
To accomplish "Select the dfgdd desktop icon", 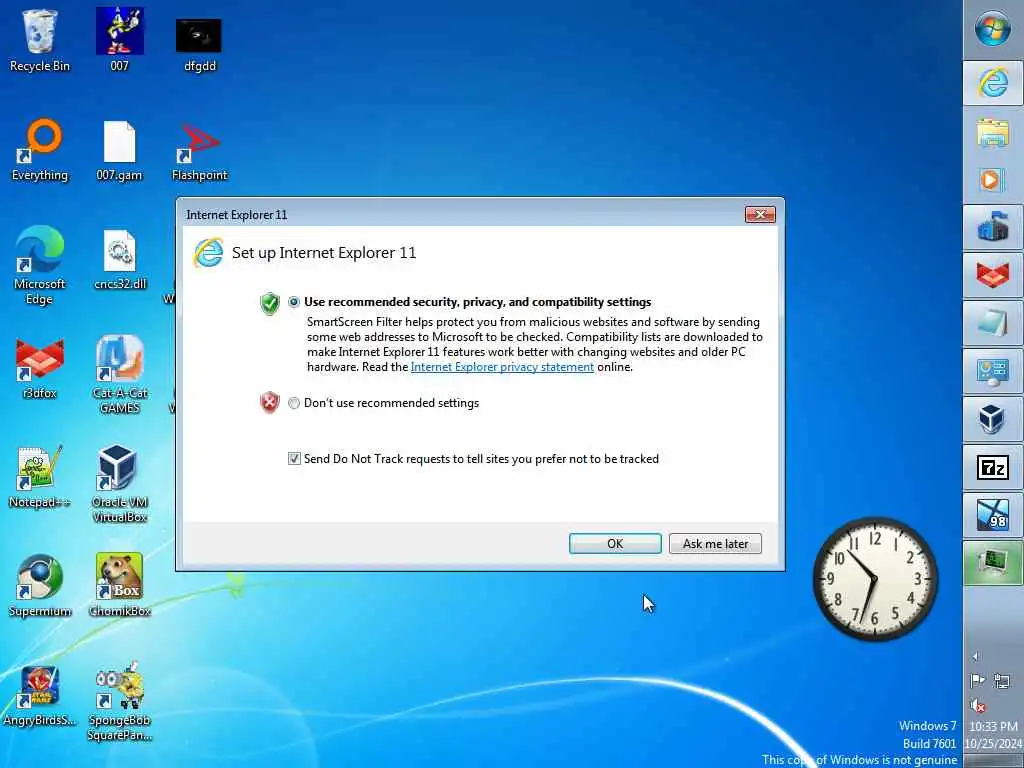I will coord(199,44).
